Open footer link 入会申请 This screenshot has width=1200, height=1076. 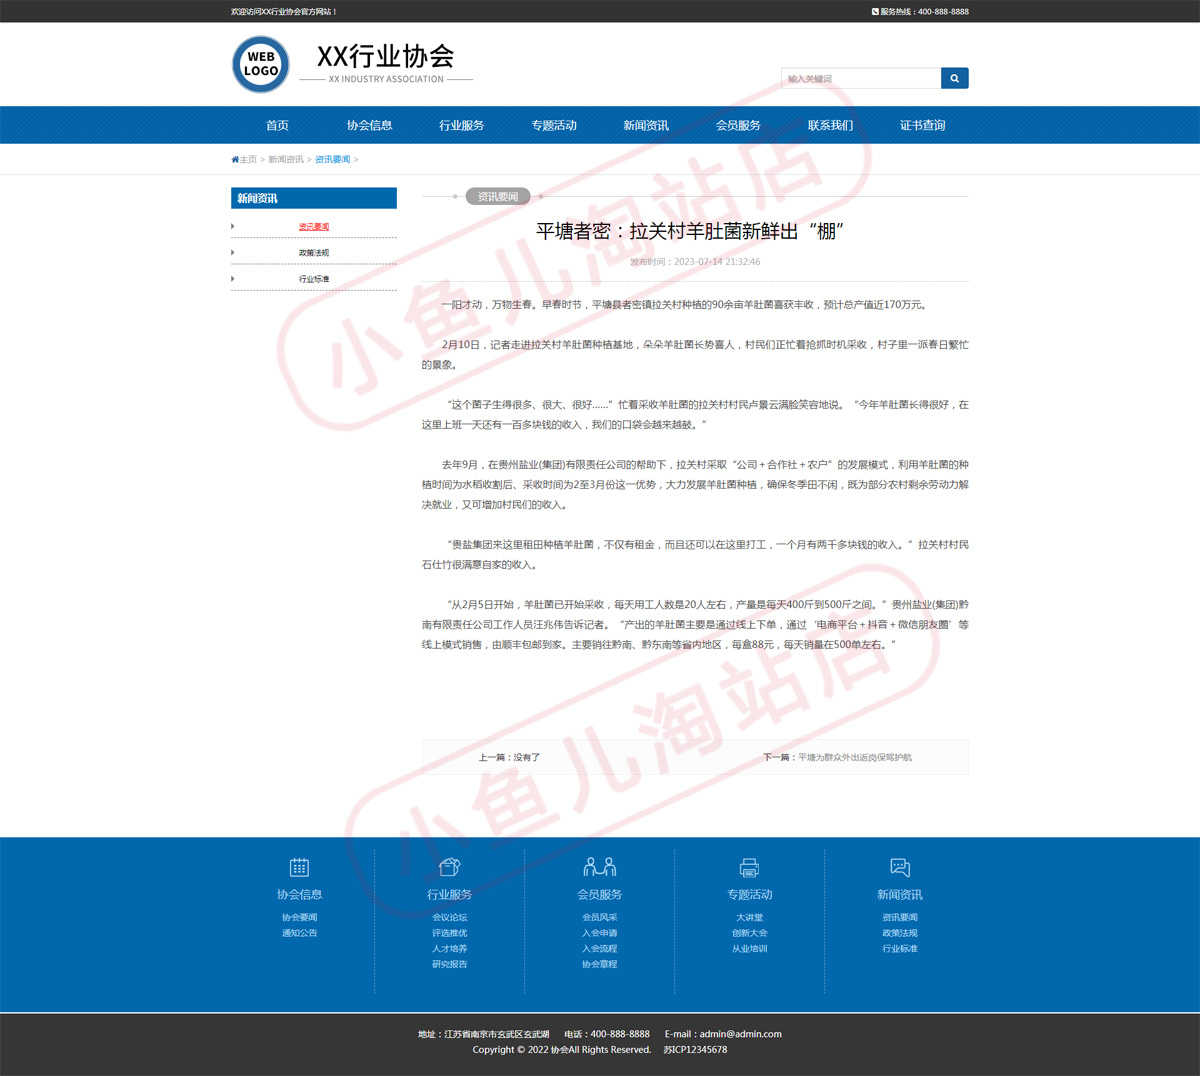(599, 933)
